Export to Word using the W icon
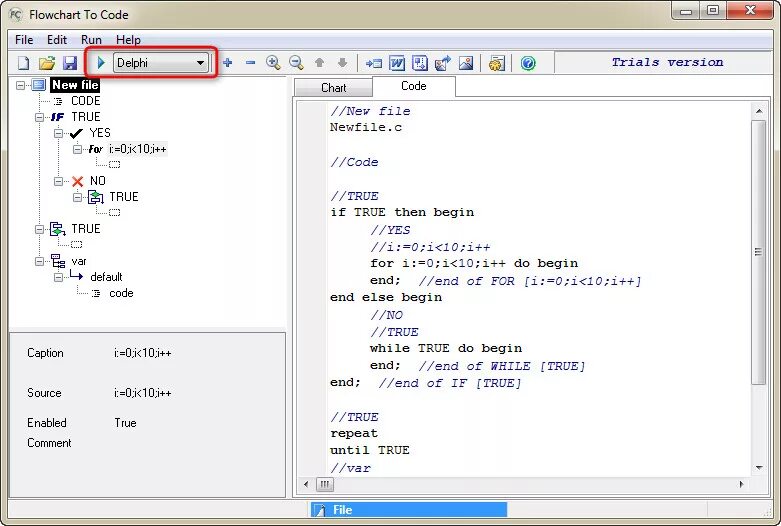This screenshot has height=526, width=781. coord(397,63)
